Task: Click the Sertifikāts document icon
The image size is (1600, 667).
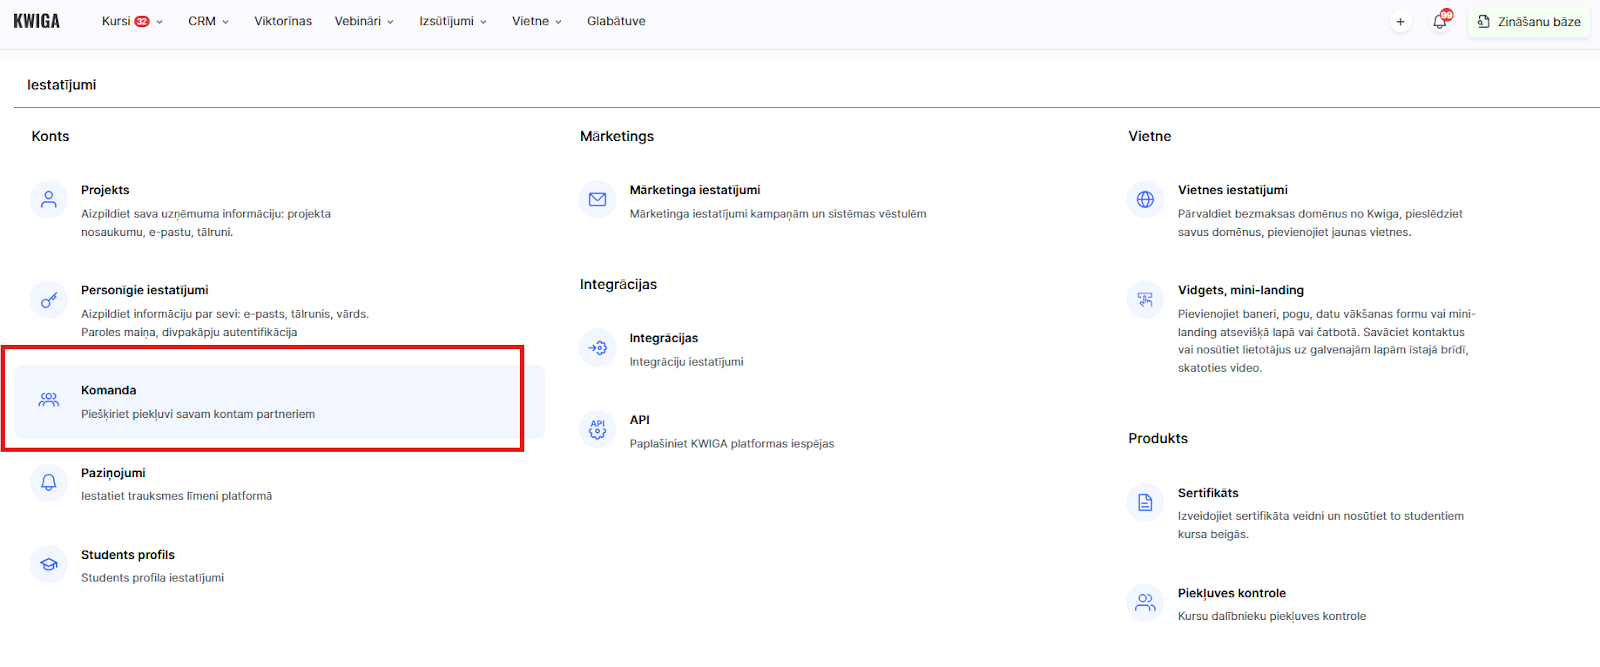Action: pyautogui.click(x=1145, y=503)
